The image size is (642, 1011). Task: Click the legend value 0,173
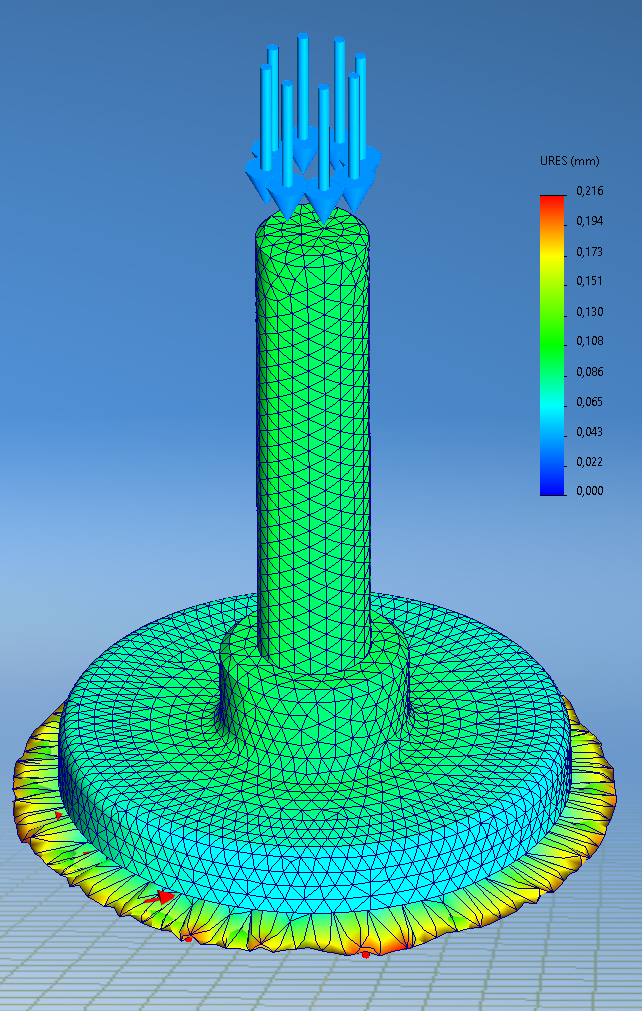tap(589, 251)
